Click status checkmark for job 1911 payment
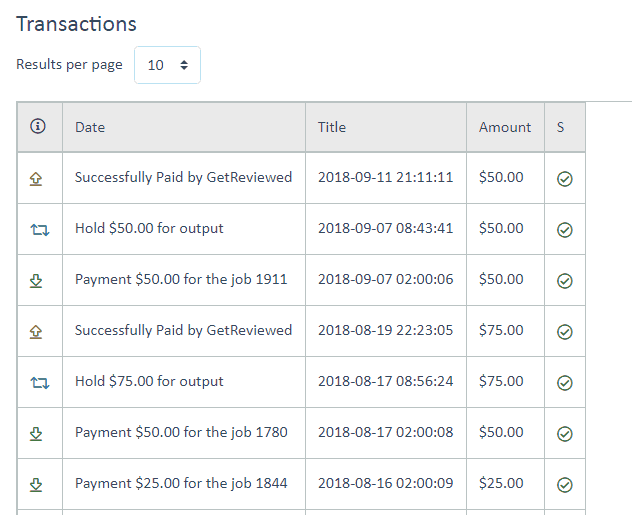The height and width of the screenshot is (515, 632). point(564,281)
